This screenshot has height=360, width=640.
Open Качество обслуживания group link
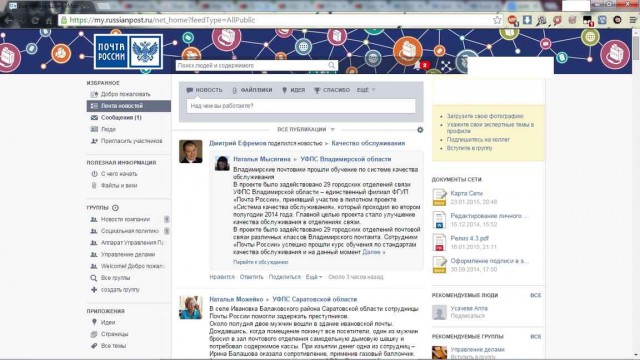[x=368, y=143]
